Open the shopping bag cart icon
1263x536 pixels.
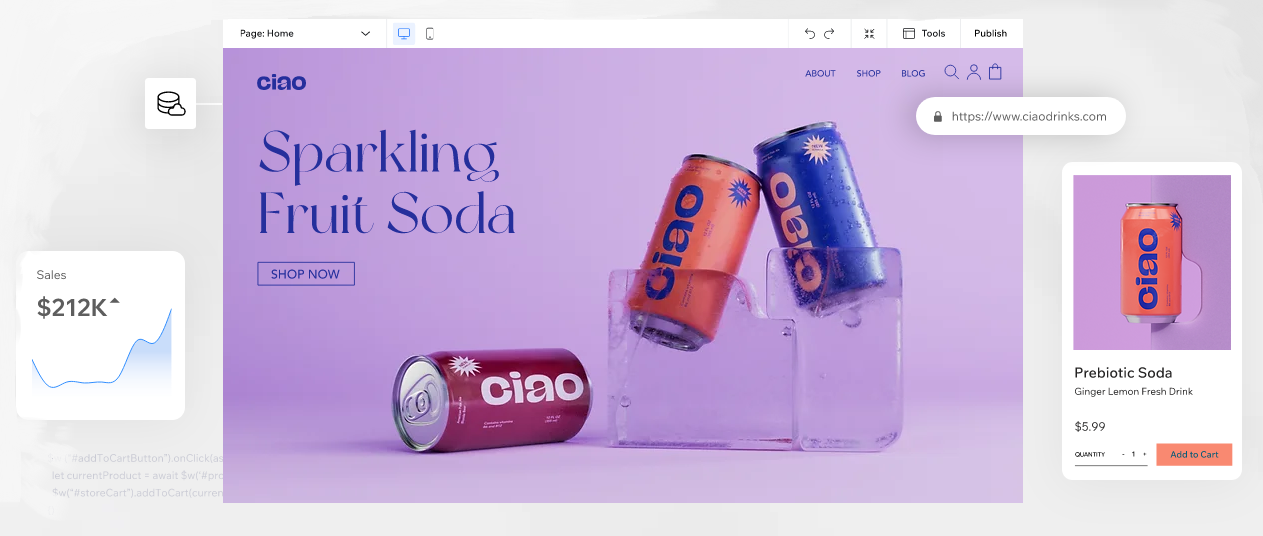(995, 72)
